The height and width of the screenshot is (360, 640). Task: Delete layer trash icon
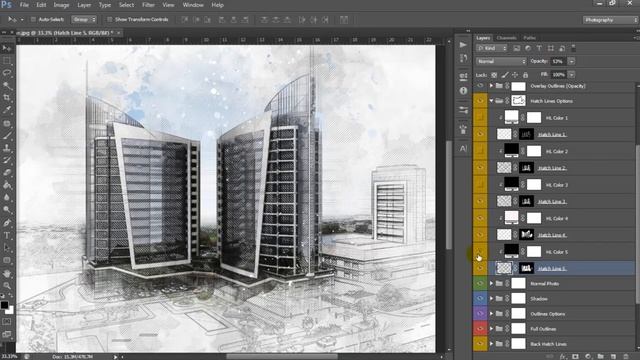[626, 356]
